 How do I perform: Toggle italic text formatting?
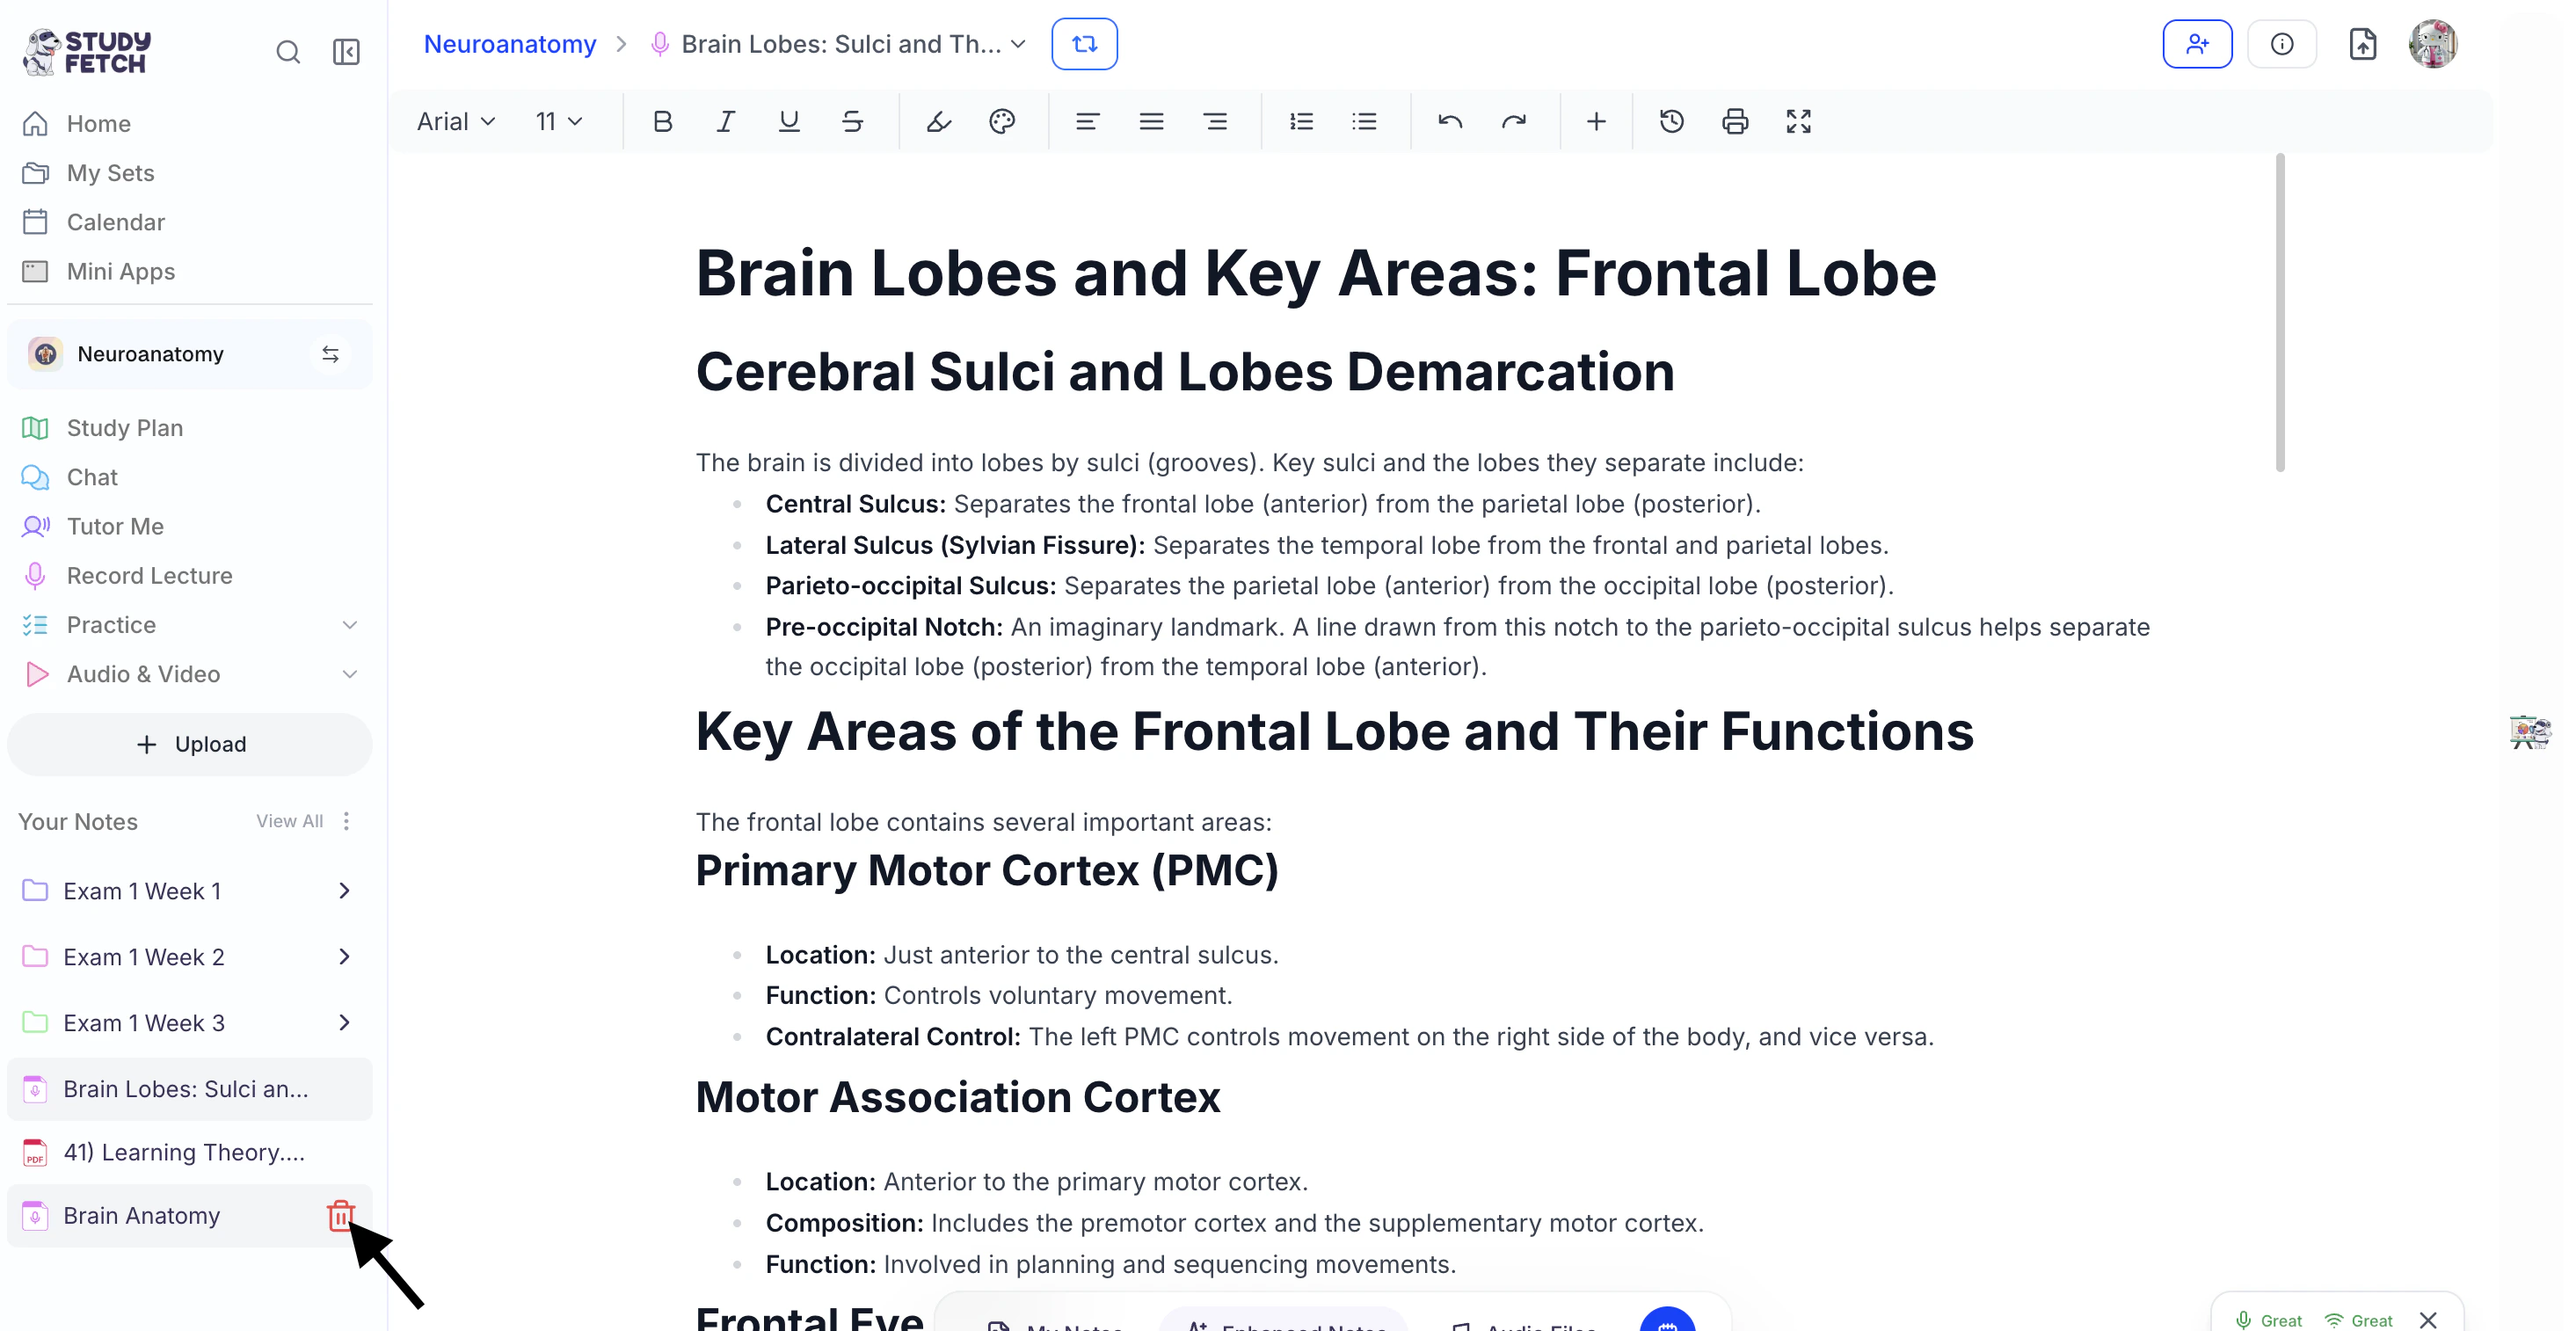tap(725, 121)
